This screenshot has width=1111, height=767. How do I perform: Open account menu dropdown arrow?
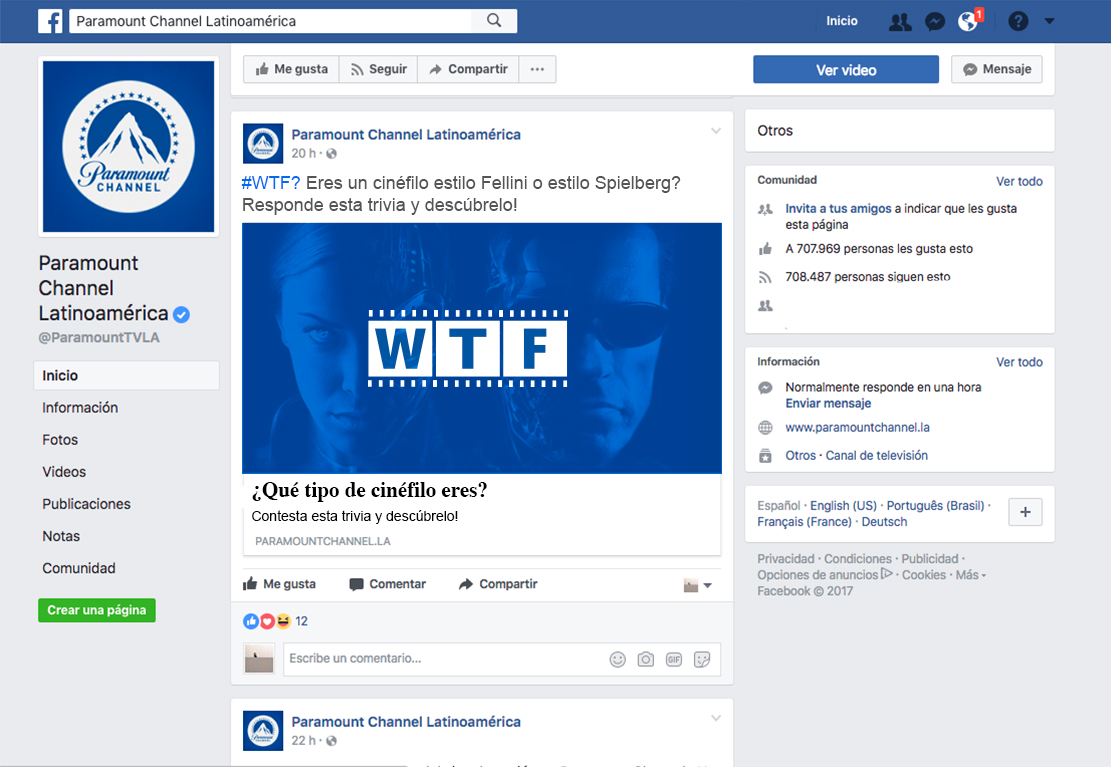pos(1049,21)
